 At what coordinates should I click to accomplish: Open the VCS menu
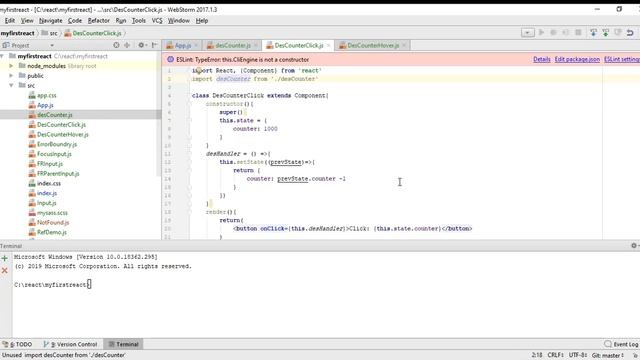pyautogui.click(x=157, y=20)
